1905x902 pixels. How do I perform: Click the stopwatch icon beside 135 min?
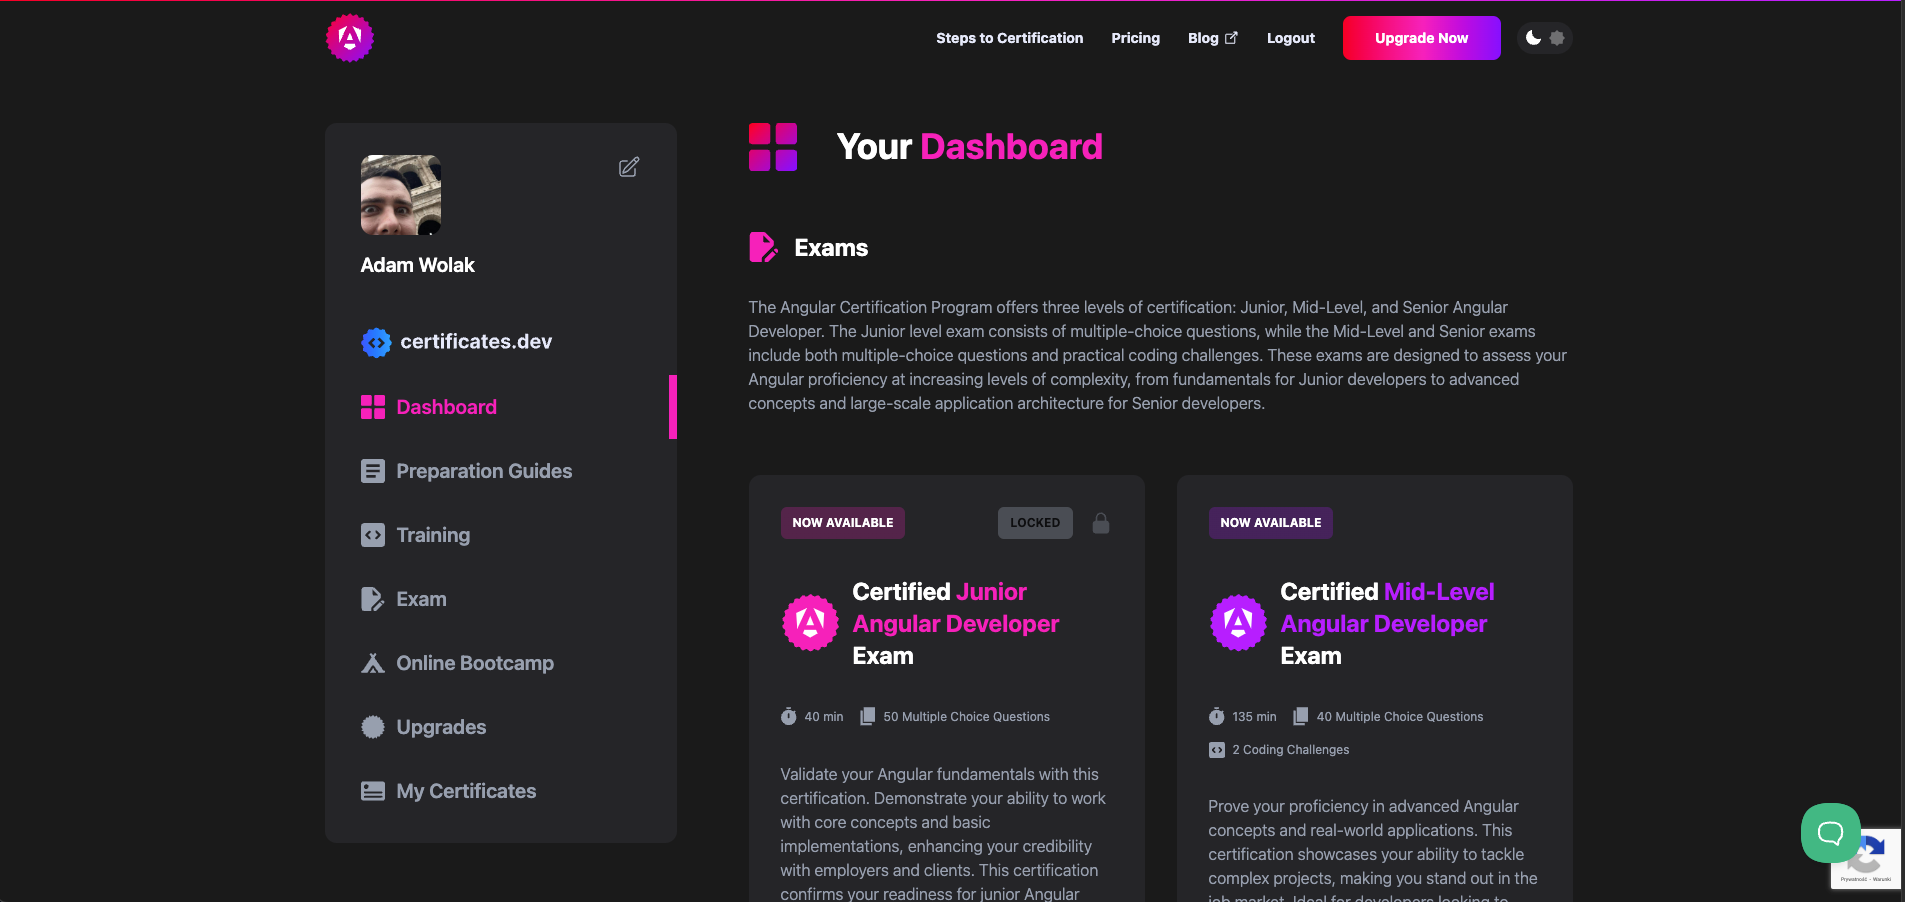[x=1217, y=716]
